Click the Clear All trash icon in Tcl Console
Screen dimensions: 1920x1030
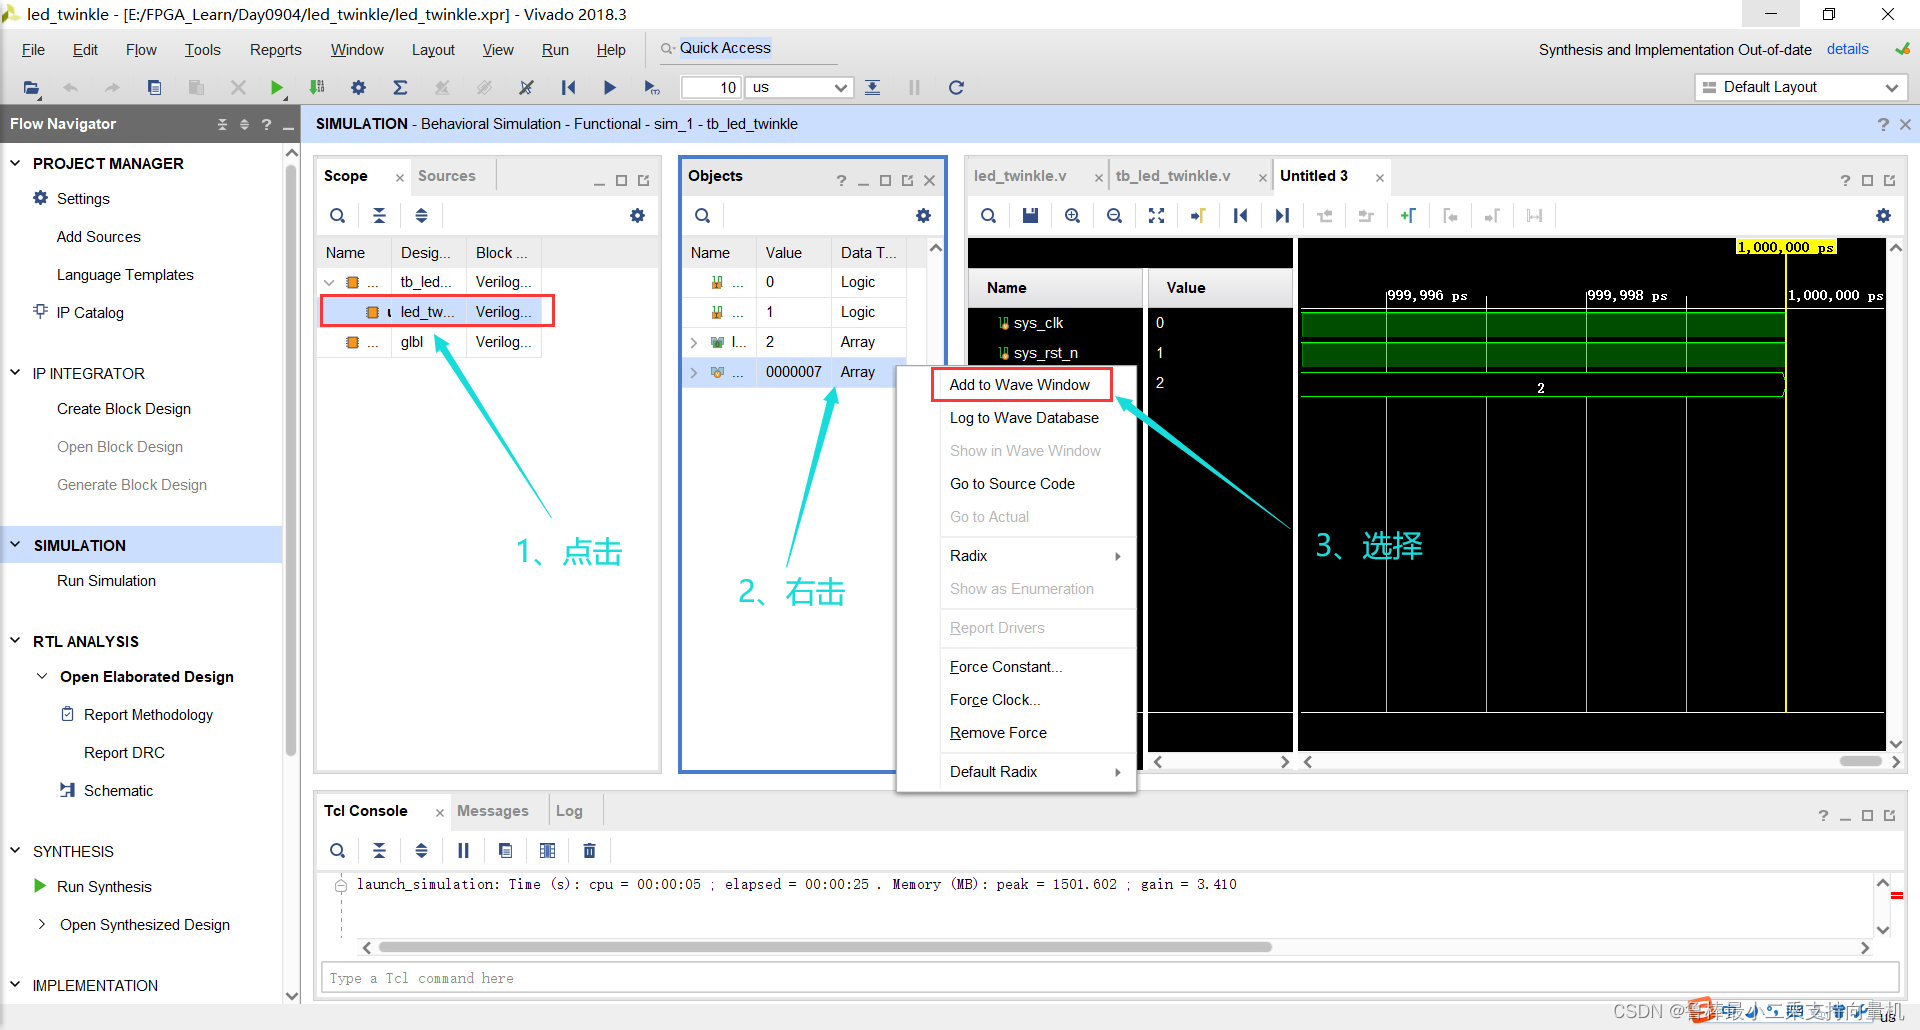(589, 851)
